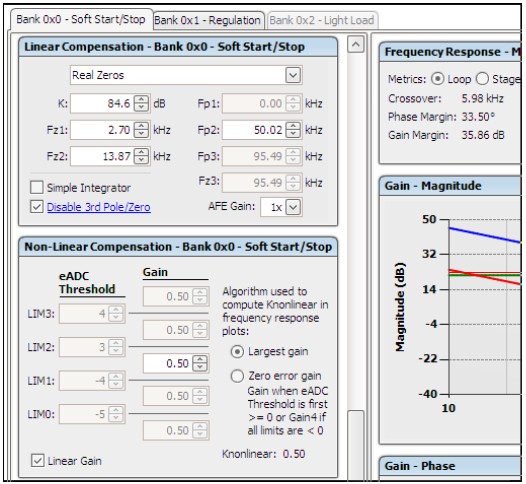
Task: Increase the Fz2 frequency with up arrow
Action: (142, 153)
